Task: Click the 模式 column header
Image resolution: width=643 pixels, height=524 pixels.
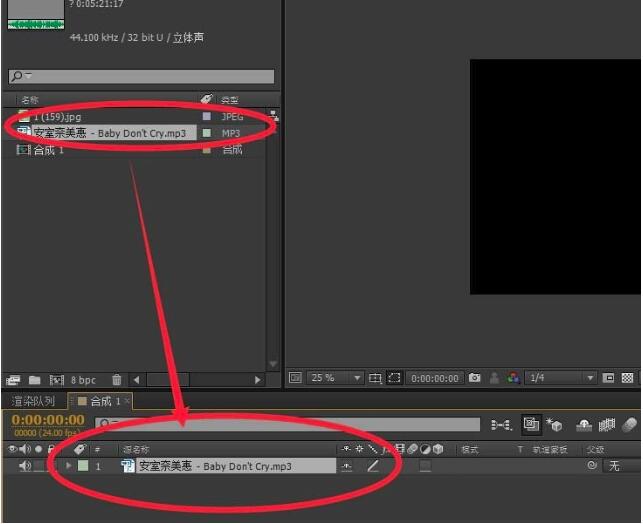Action: [x=470, y=450]
